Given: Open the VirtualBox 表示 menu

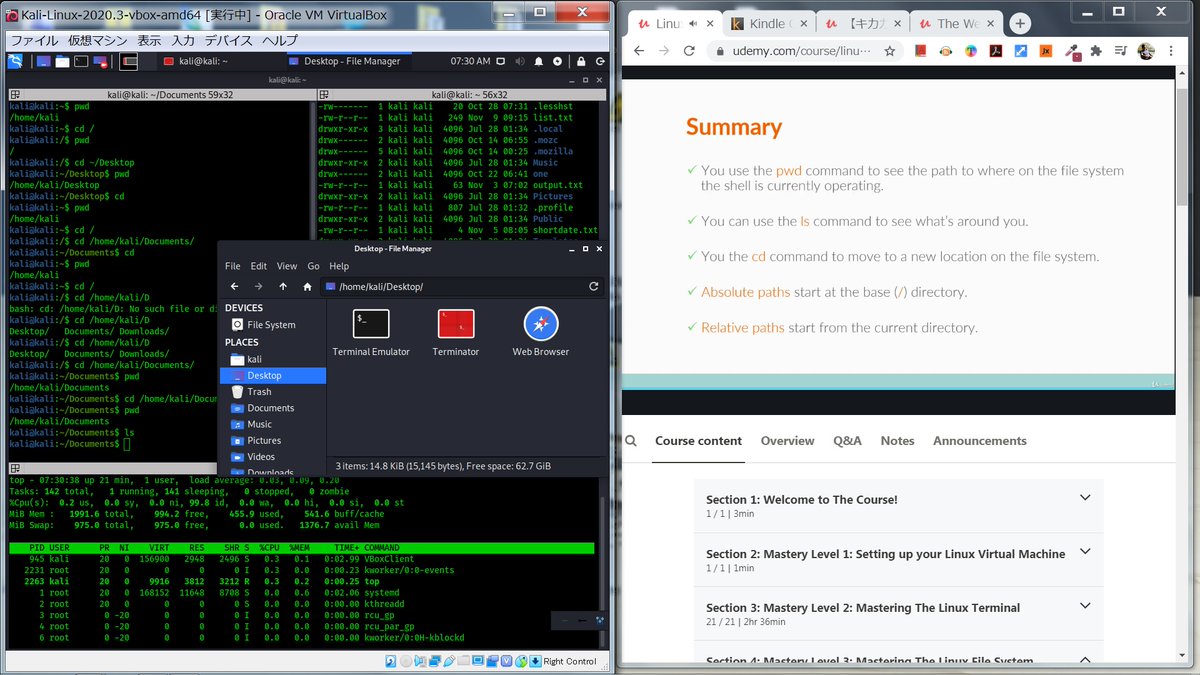Looking at the screenshot, I should click(x=149, y=41).
